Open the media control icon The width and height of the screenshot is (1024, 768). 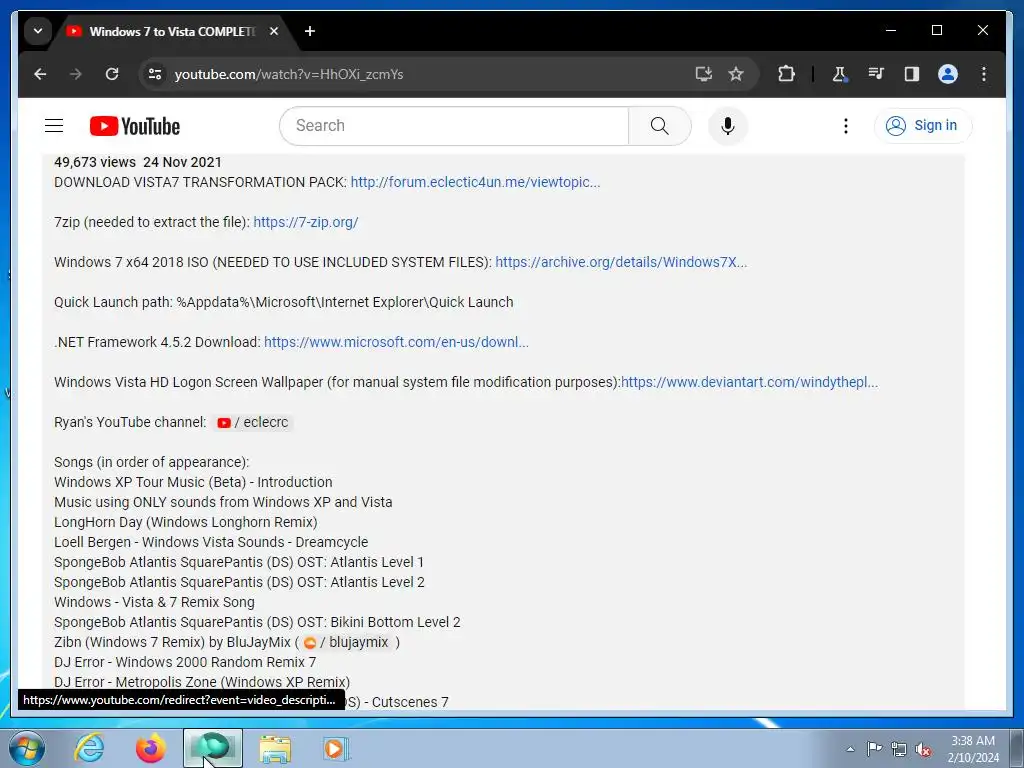(x=876, y=74)
